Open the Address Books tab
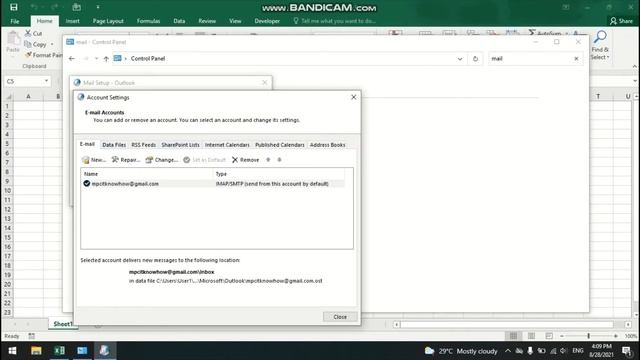 click(x=327, y=145)
